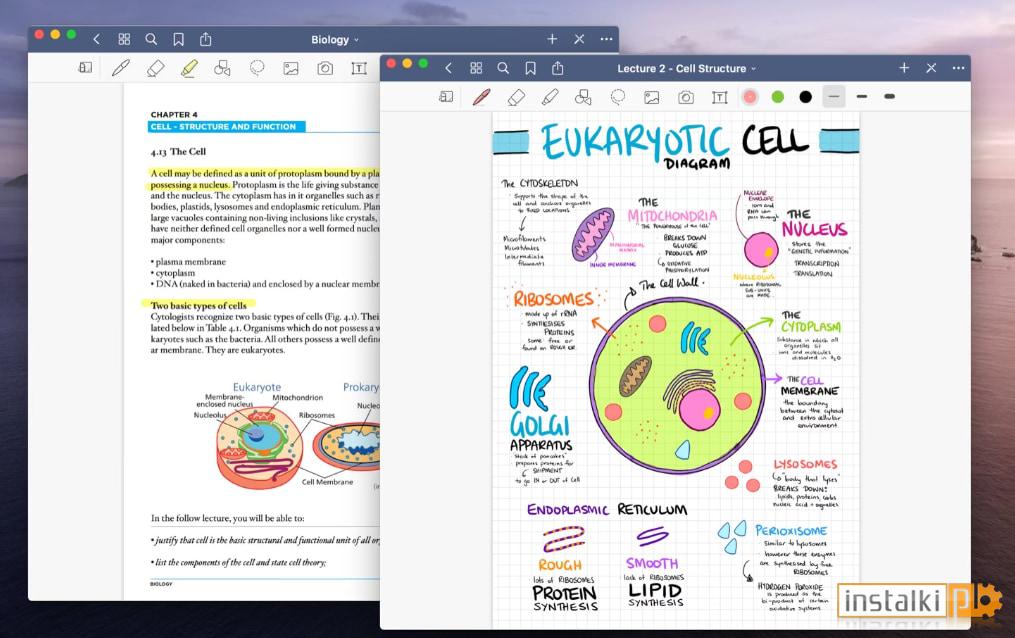Add a new page in Lecture 2 window
The image size is (1015, 638).
[x=904, y=68]
